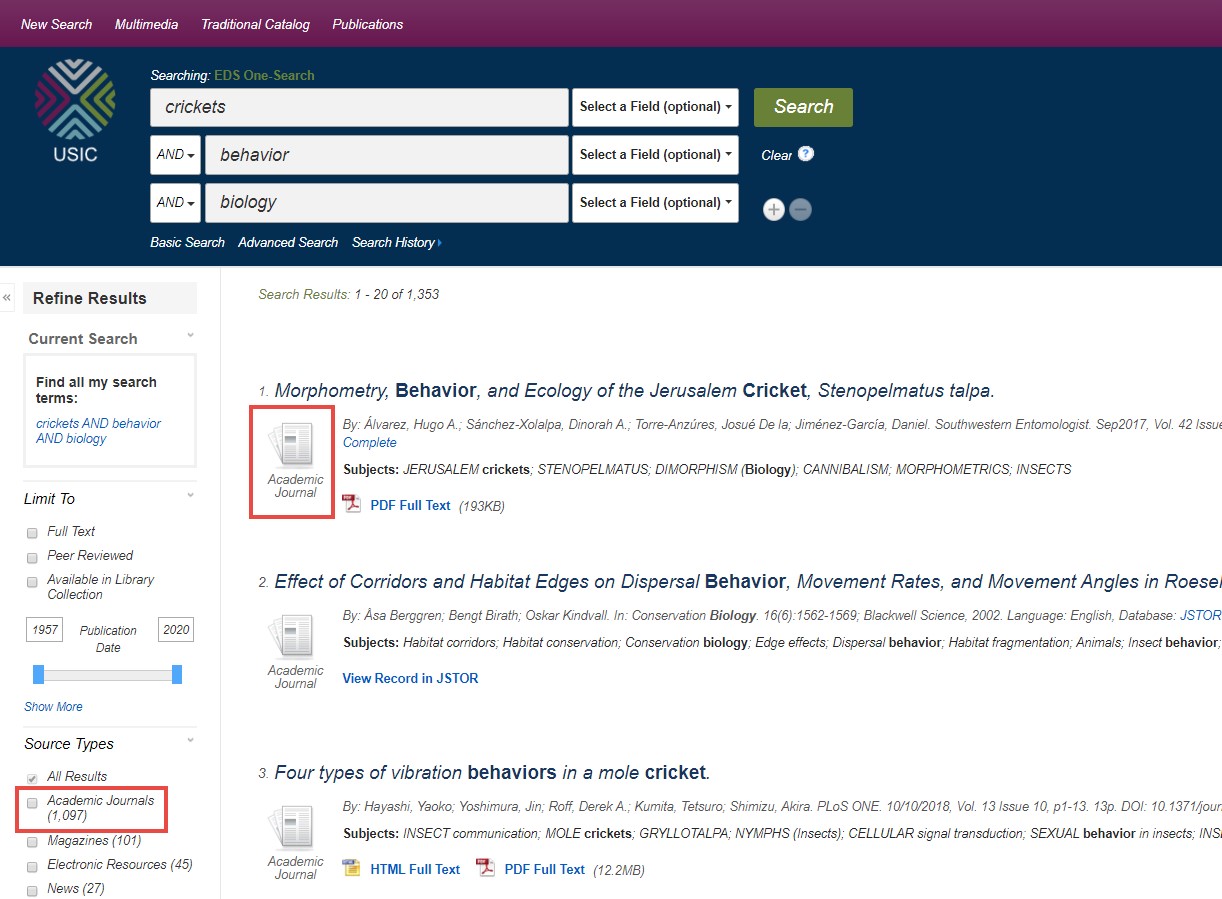The width and height of the screenshot is (1222, 899).
Task: Open the Traditional Catalog menu item
Action: (255, 24)
